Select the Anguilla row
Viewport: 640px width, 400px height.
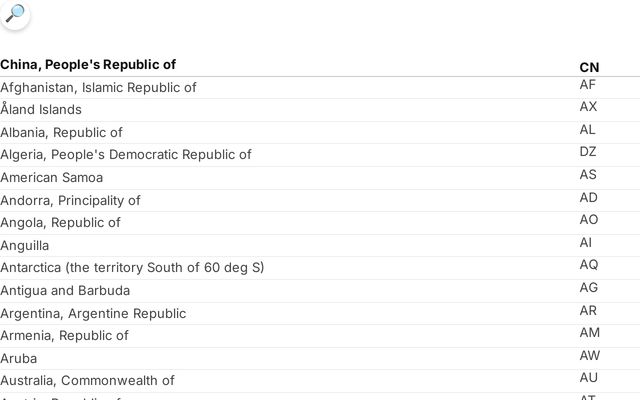click(x=25, y=245)
